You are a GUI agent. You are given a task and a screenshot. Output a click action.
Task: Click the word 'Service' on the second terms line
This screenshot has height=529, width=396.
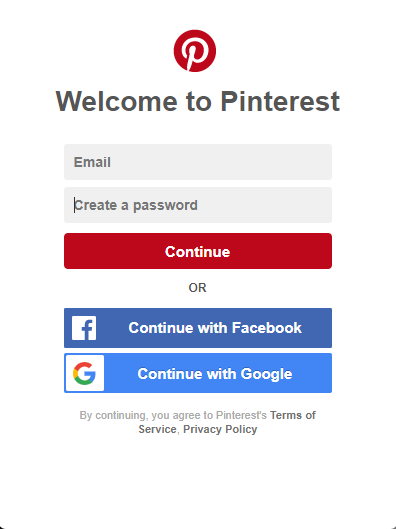157,429
